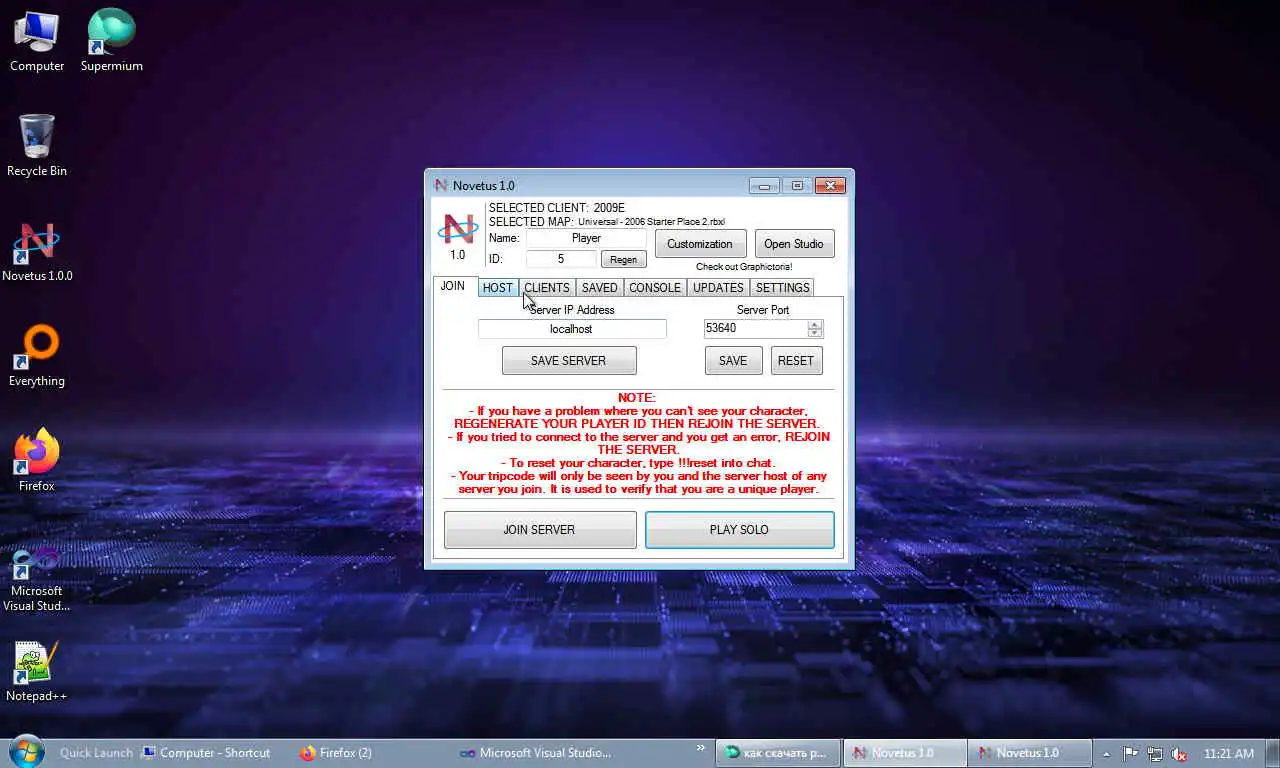Click the Check out Graphictoria! link
Screen dimensions: 1280x768
coord(744,267)
